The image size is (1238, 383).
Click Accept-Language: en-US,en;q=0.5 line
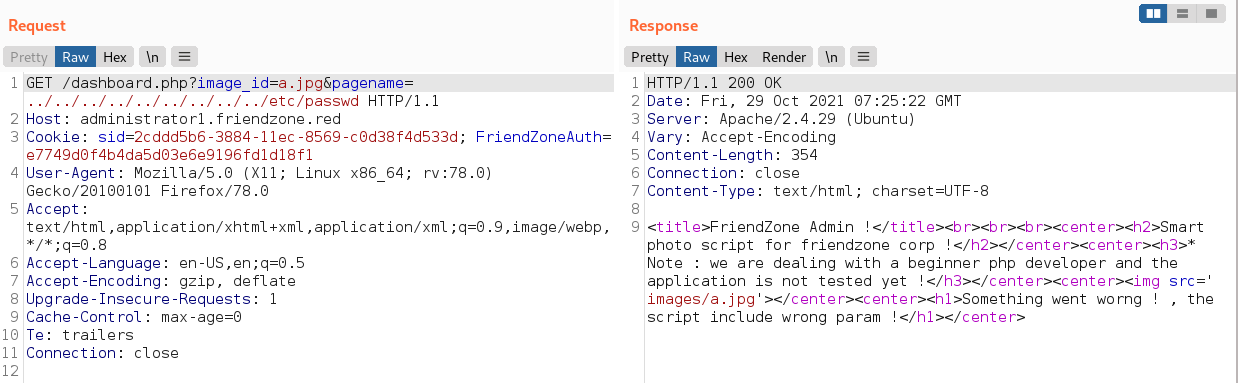[x=165, y=263]
